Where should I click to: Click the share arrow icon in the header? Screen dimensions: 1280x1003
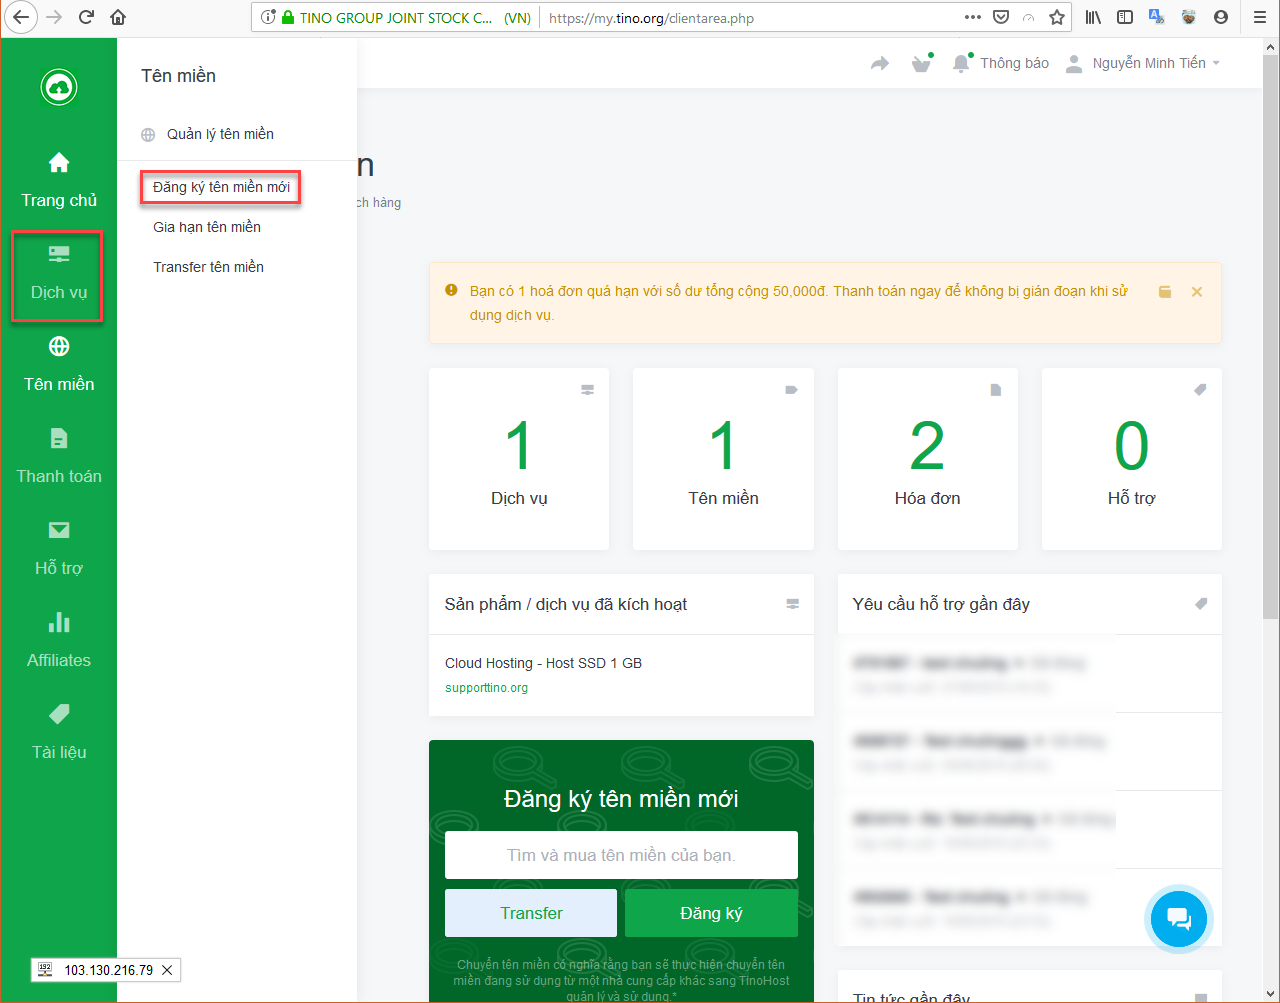point(880,64)
